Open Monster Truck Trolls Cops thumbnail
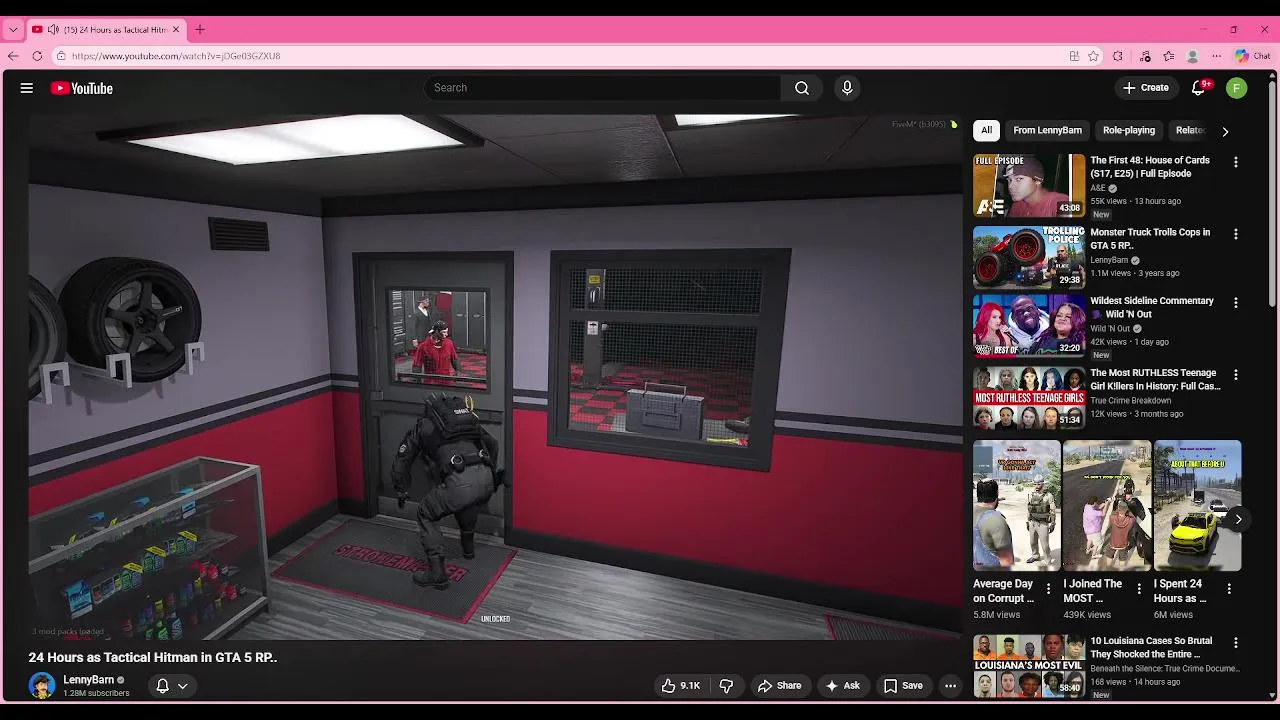Screen dimensions: 1280x720 (x=1029, y=257)
